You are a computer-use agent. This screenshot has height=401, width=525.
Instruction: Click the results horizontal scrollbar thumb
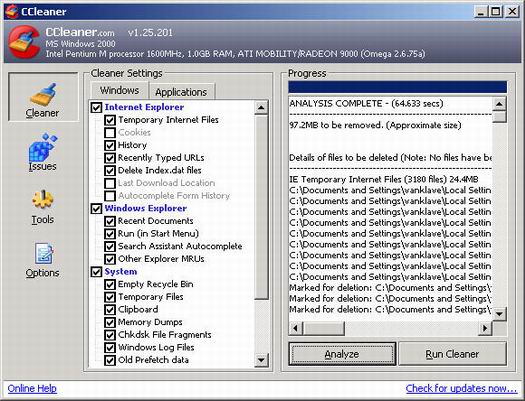(324, 328)
